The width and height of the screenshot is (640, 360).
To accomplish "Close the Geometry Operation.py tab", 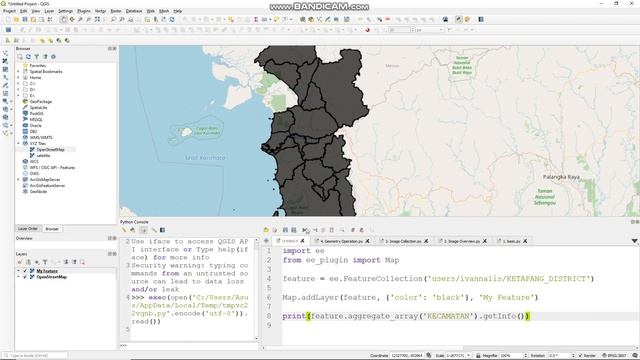I will 367,241.
